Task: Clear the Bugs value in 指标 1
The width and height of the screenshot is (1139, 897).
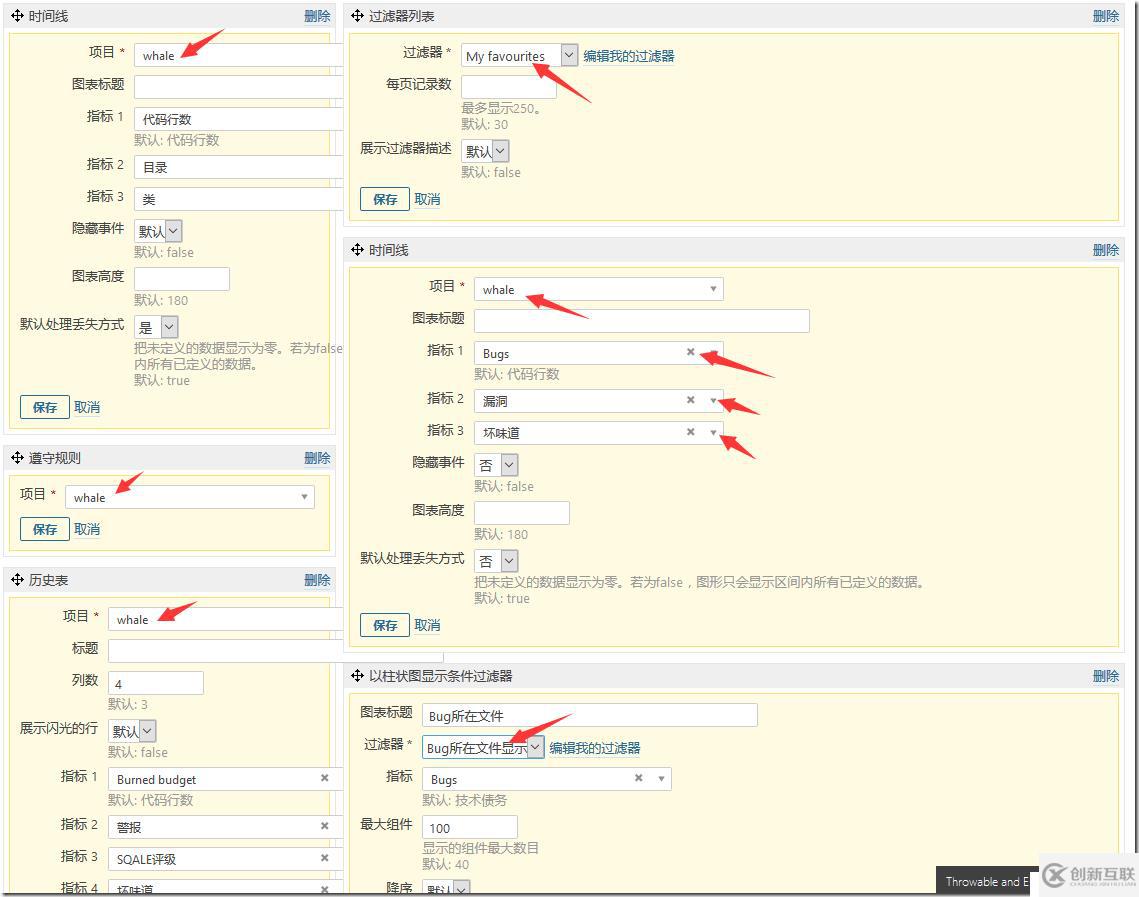Action: pos(690,352)
